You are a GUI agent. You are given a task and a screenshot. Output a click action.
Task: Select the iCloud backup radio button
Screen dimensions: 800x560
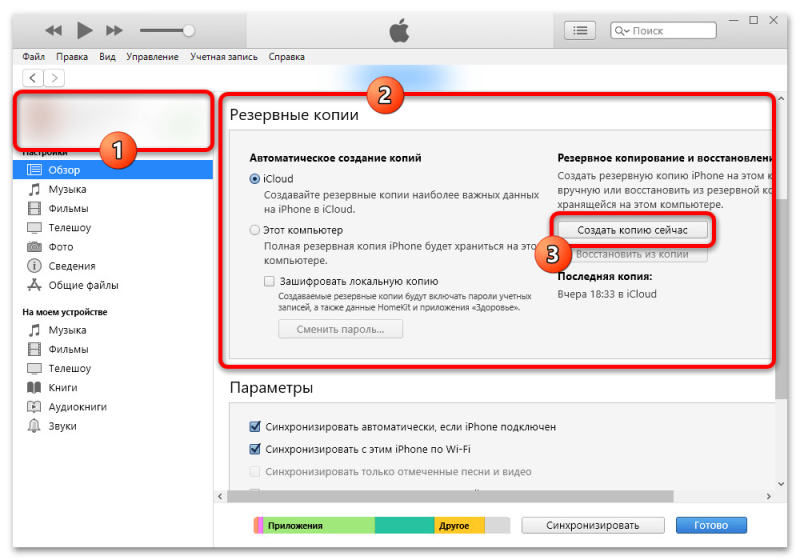point(255,179)
